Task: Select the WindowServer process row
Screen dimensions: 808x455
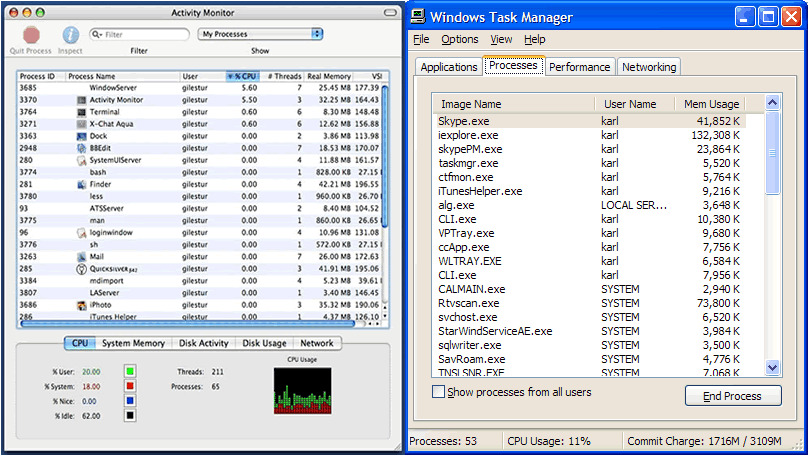Action: 199,88
